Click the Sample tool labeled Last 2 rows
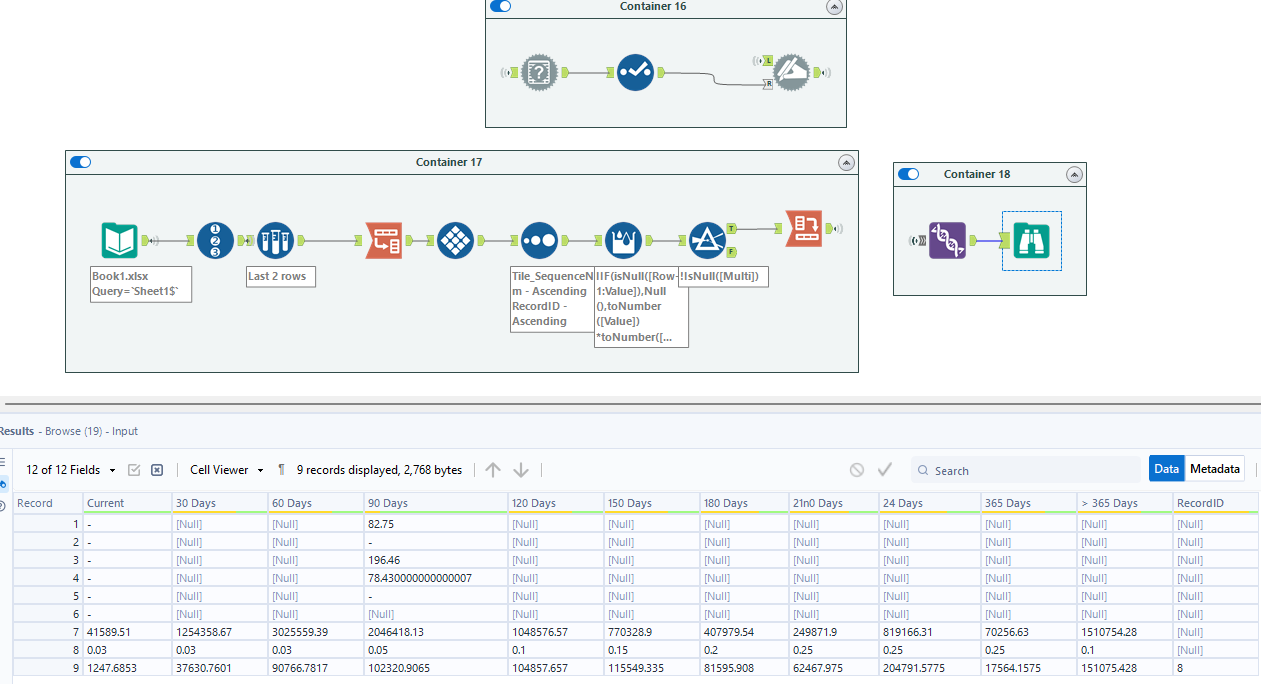Image resolution: width=1261 pixels, height=684 pixels. 275,240
